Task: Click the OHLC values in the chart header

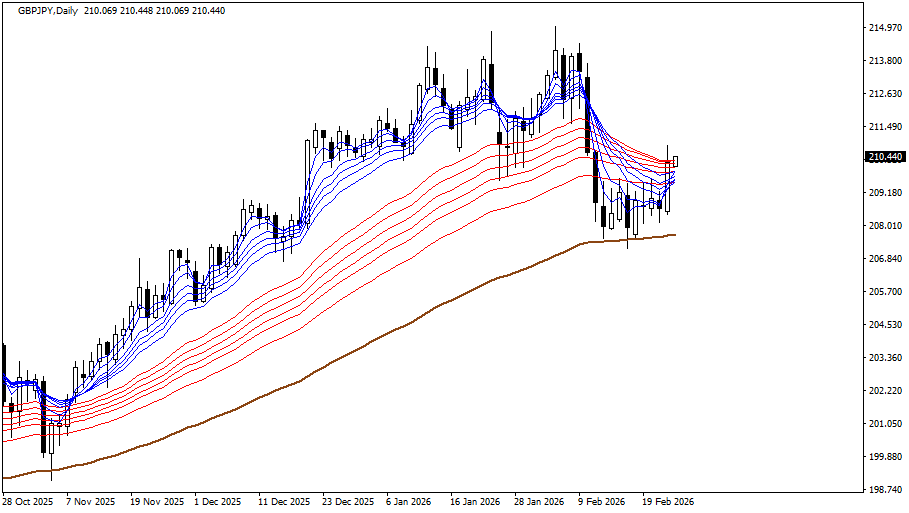Action: [155, 9]
